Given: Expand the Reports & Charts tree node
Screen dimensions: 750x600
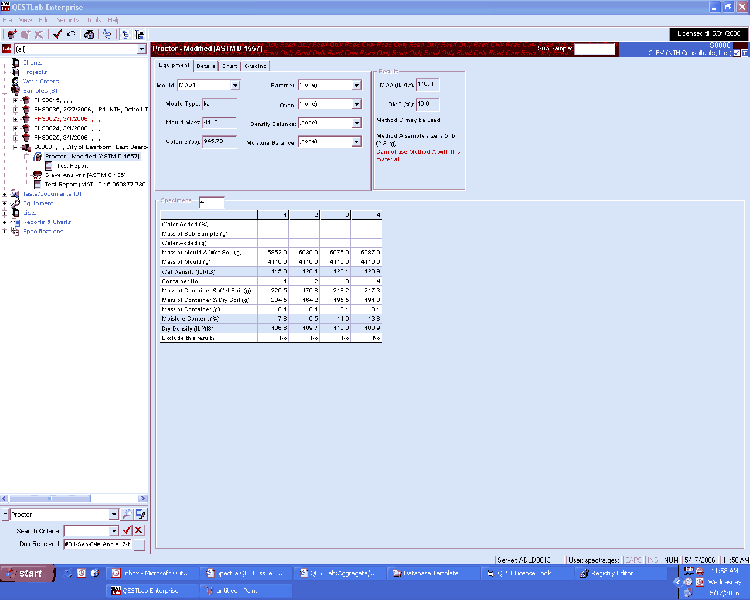Looking at the screenshot, I should pyautogui.click(x=5, y=222).
